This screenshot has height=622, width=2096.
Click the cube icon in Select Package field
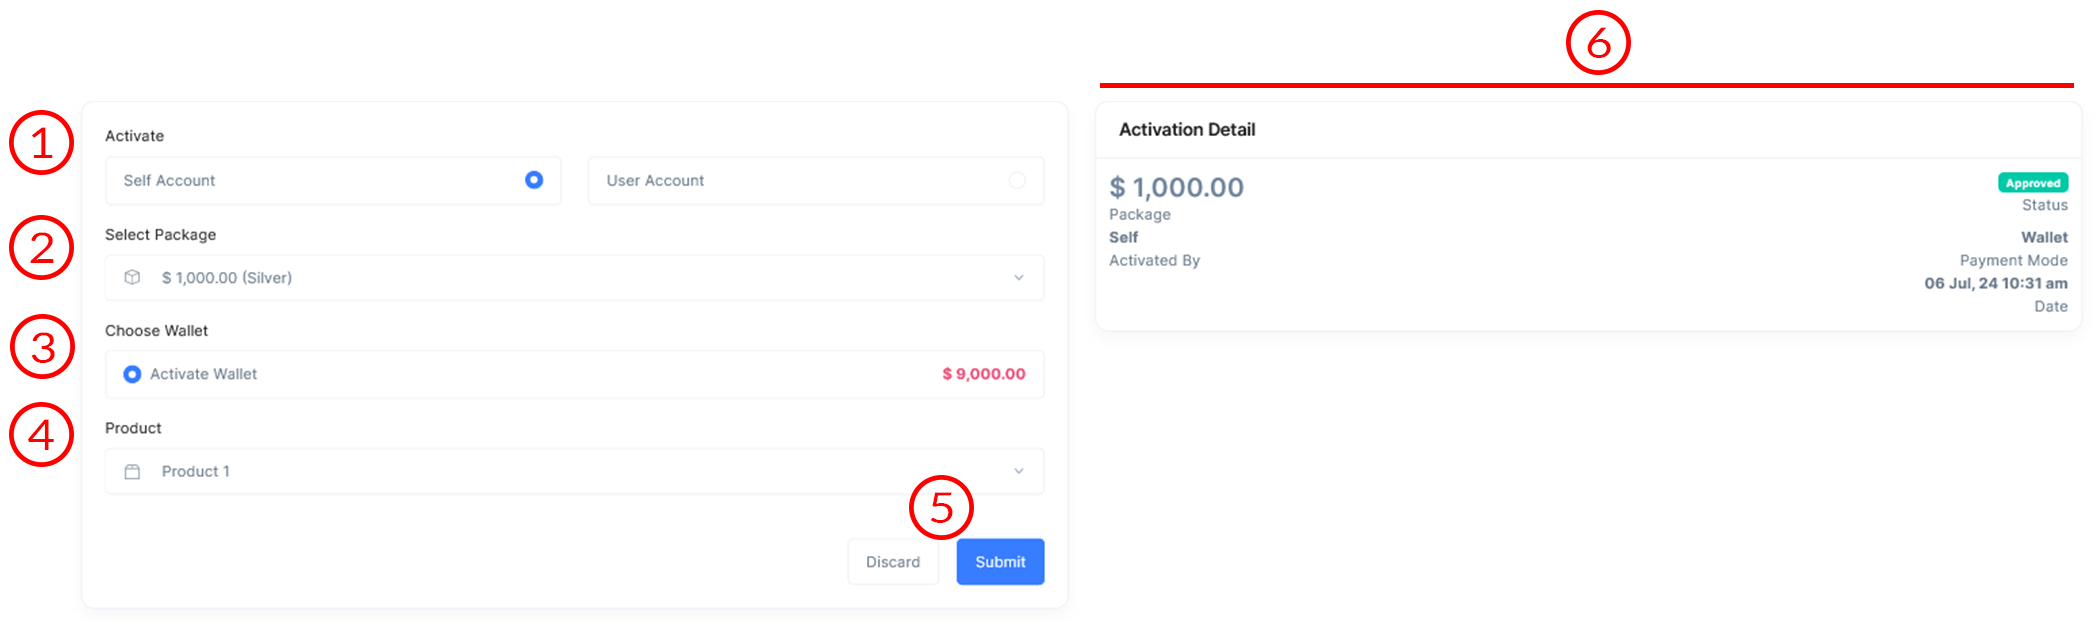tap(132, 278)
